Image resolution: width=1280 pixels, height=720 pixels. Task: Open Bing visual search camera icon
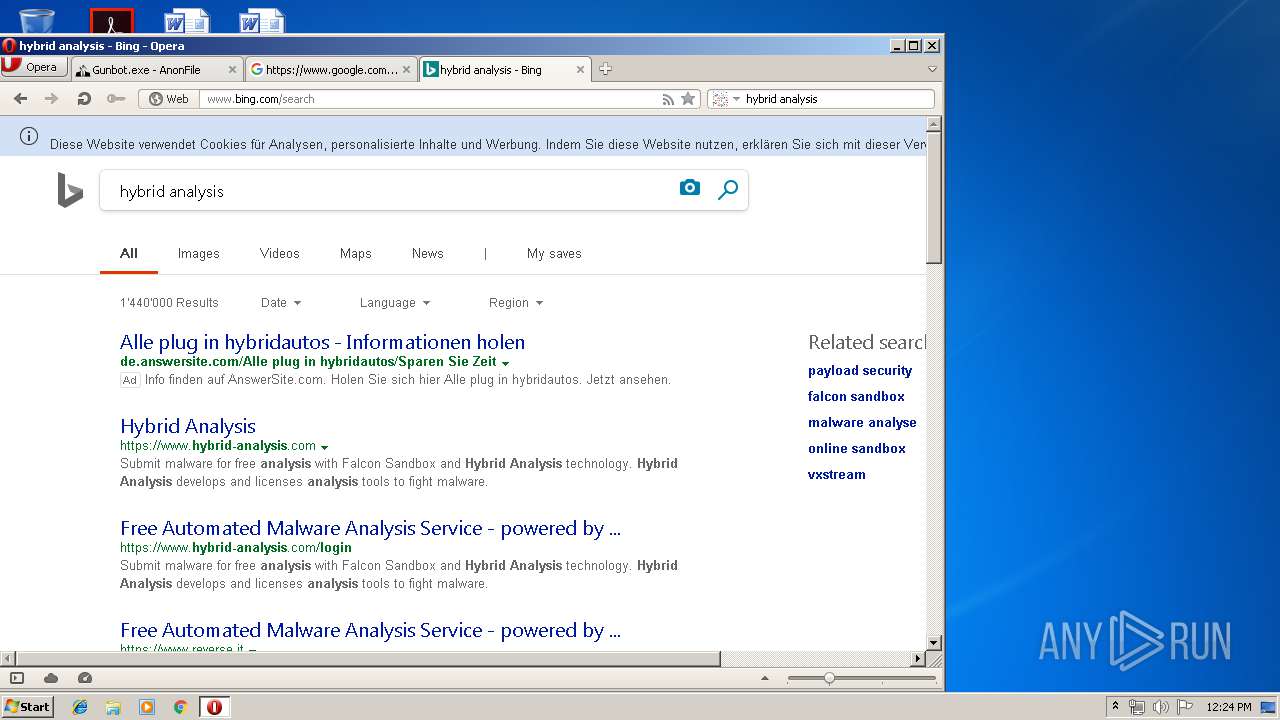(690, 188)
